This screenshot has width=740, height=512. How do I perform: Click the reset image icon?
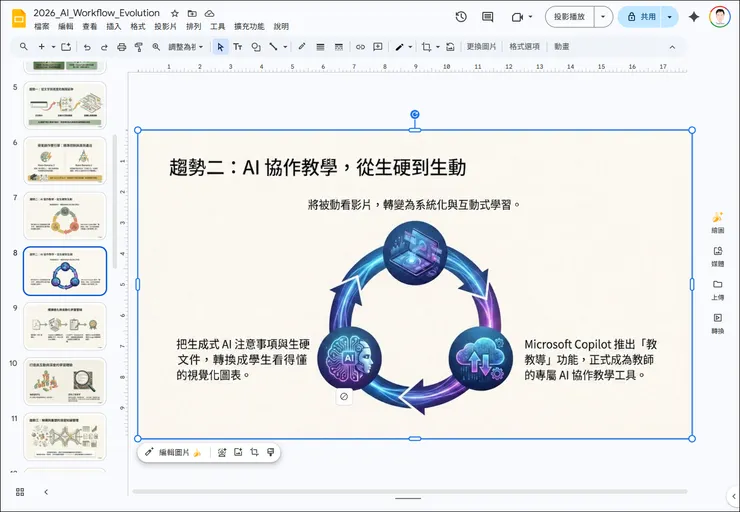(450, 47)
